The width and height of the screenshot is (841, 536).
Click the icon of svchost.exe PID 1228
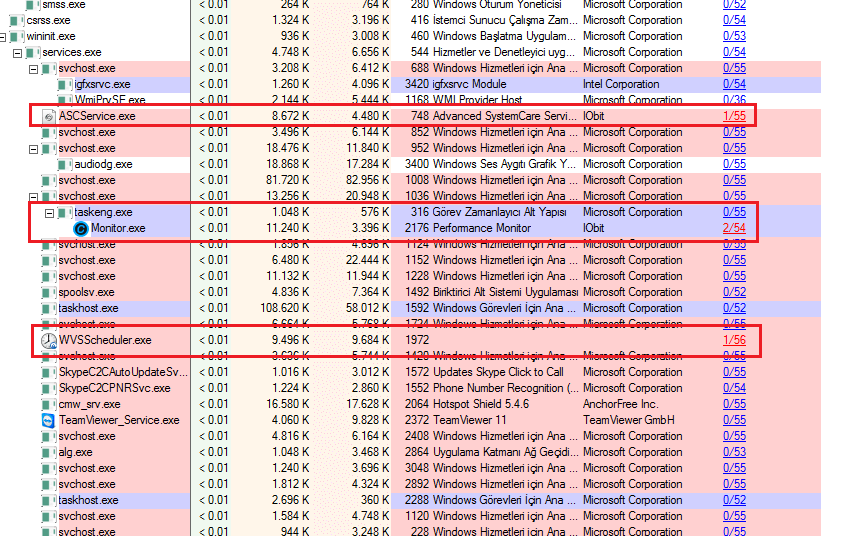[x=49, y=276]
